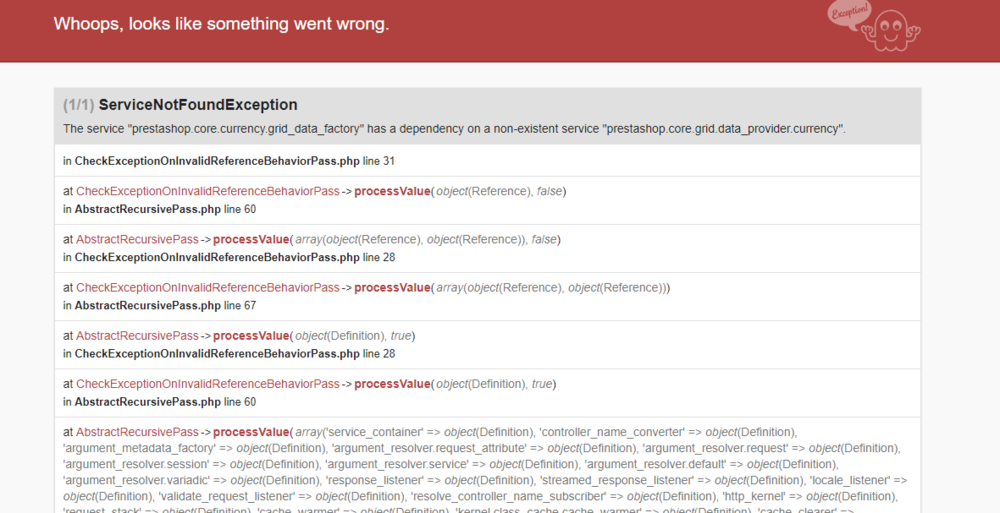Open CheckExceptionOnInvalidReferenceBehaviorPass.php line 31 link
This screenshot has width=1000, height=513.
pos(217,161)
